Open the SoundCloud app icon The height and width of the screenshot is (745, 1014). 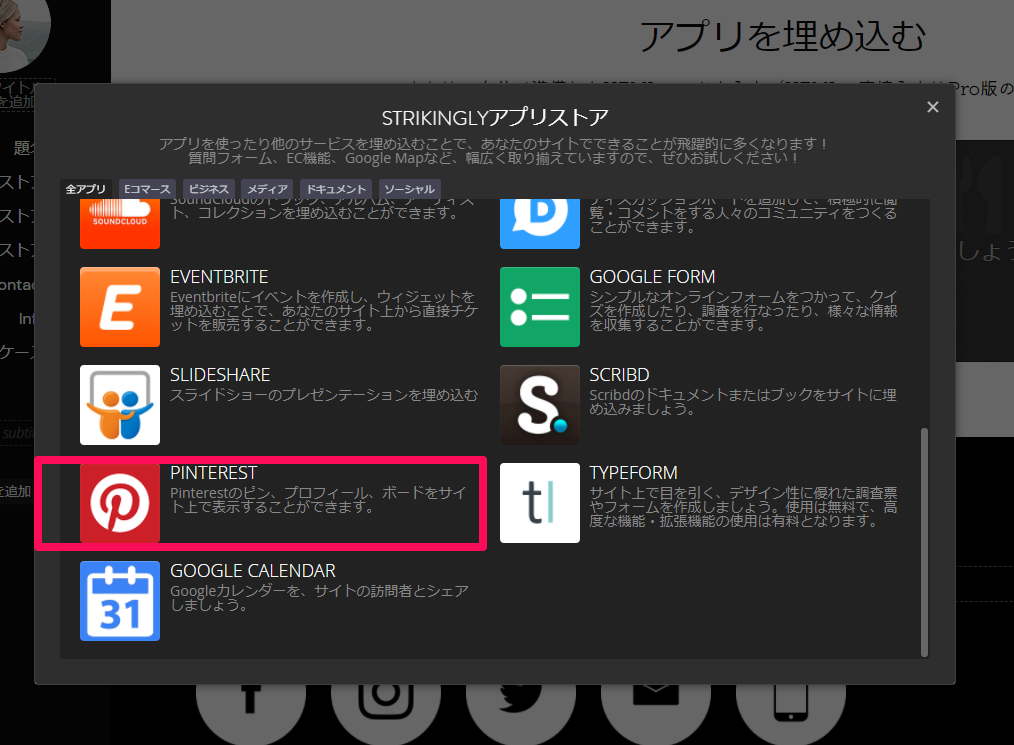tap(120, 224)
